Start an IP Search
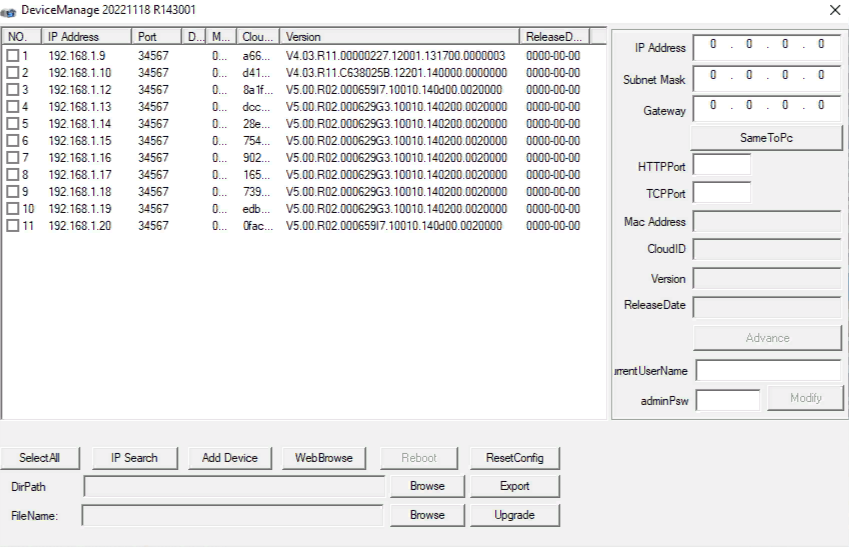Image resolution: width=849 pixels, height=547 pixels. tap(134, 458)
